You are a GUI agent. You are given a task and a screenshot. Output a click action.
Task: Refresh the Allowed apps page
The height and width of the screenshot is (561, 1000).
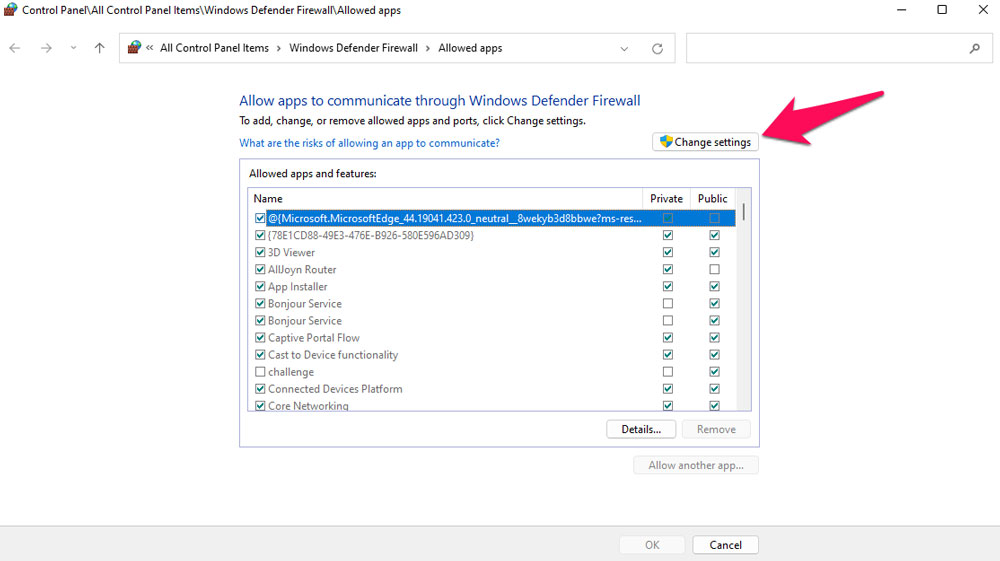[x=658, y=48]
